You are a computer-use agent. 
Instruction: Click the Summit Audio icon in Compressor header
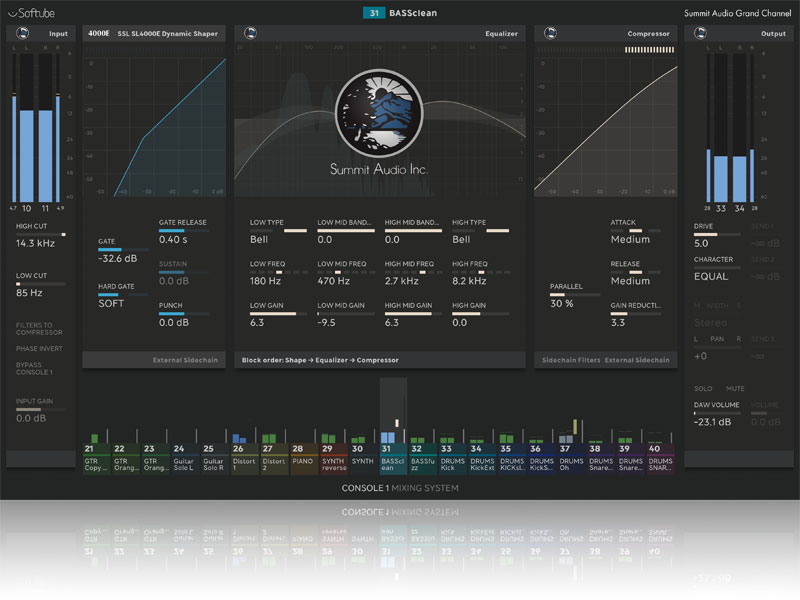[x=549, y=33]
